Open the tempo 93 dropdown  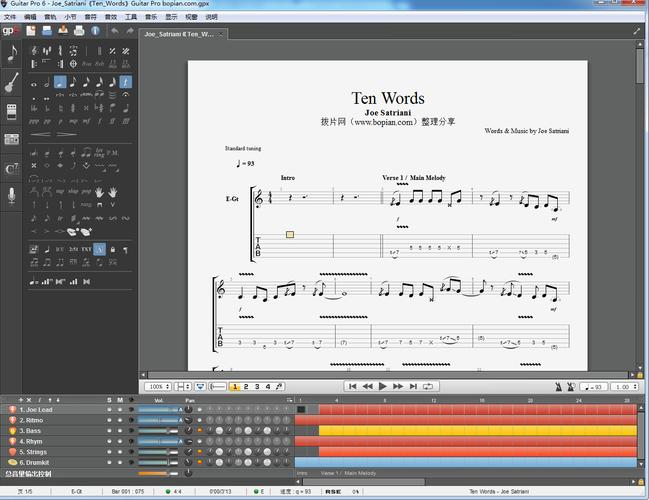(593, 386)
